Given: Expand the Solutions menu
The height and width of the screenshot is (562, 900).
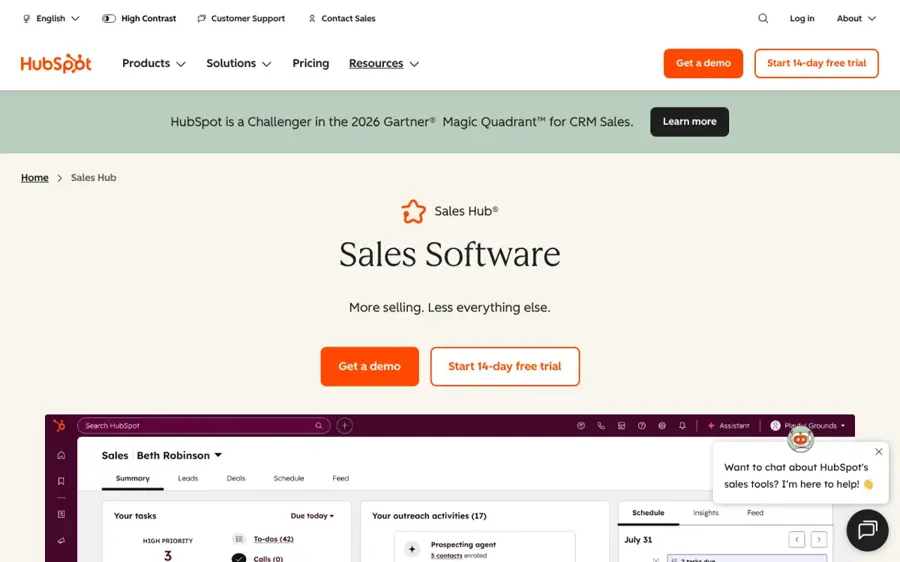Looking at the screenshot, I should pyautogui.click(x=238, y=63).
